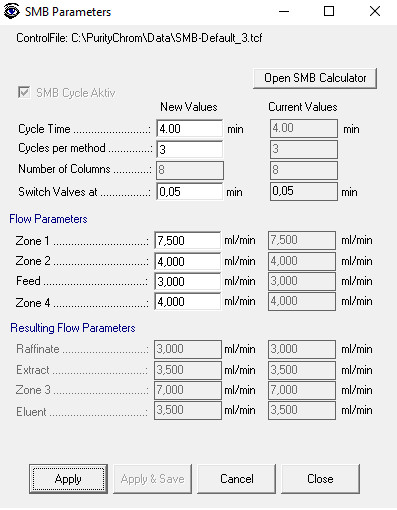Open the SMB Calculator

[x=315, y=78]
